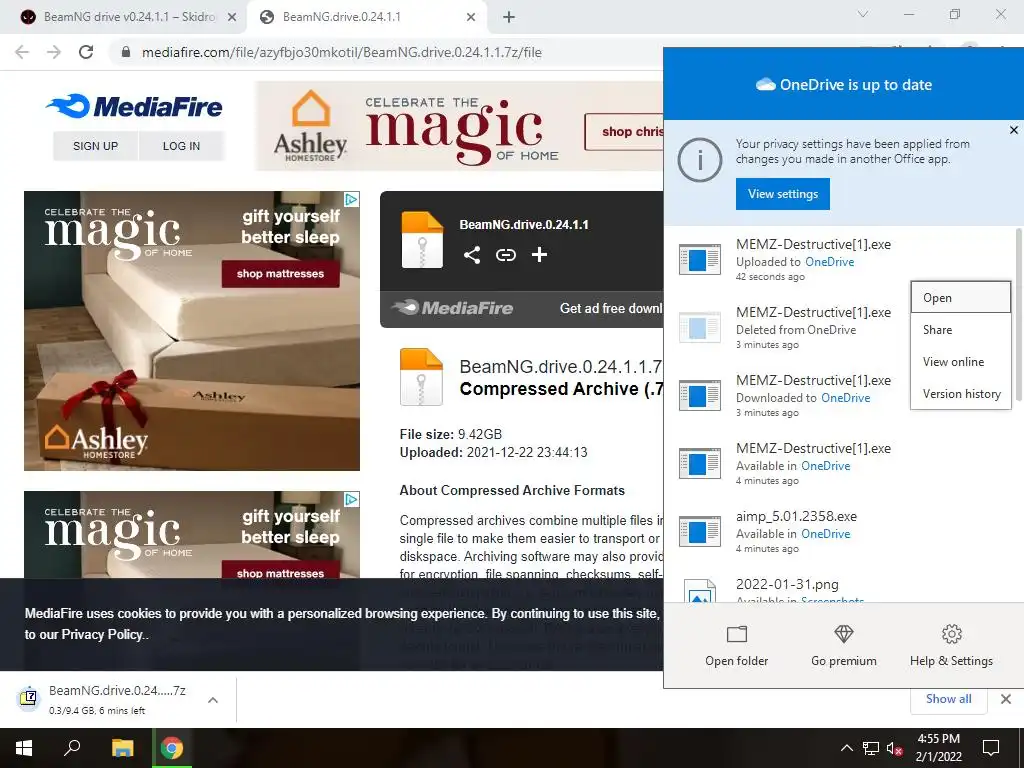The width and height of the screenshot is (1024, 768).
Task: Click the downloaded MEMZ-Destructive[1].exe file icon
Action: coord(699,395)
